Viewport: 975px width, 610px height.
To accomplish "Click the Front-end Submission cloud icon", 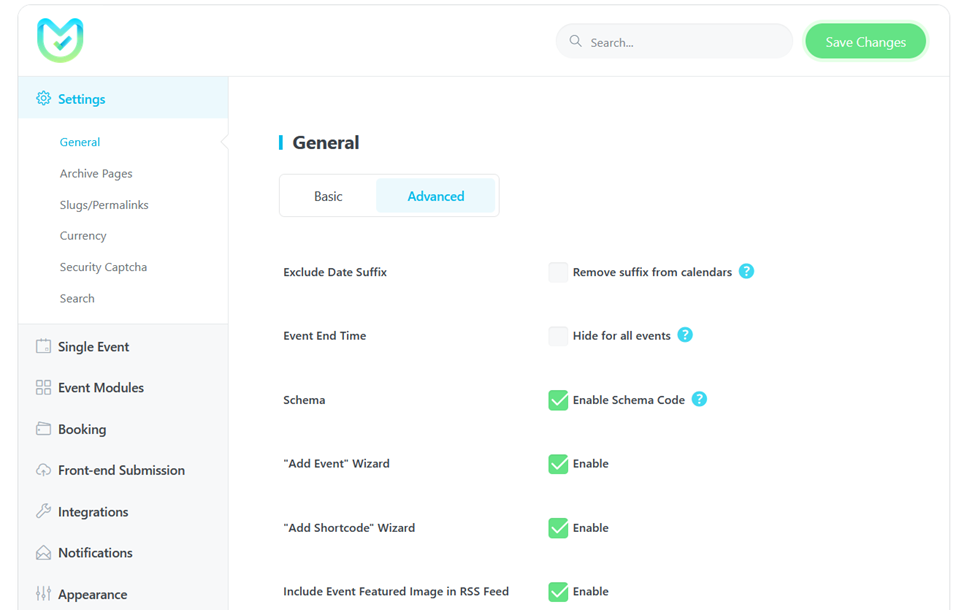I will point(43,470).
